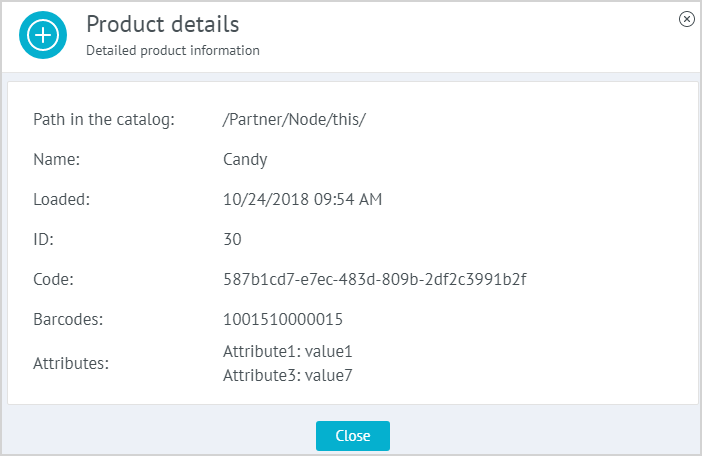Screen dimensions: 702x456
Task: Select the loaded date 10/24/2018 09:54 AM
Action: click(302, 199)
